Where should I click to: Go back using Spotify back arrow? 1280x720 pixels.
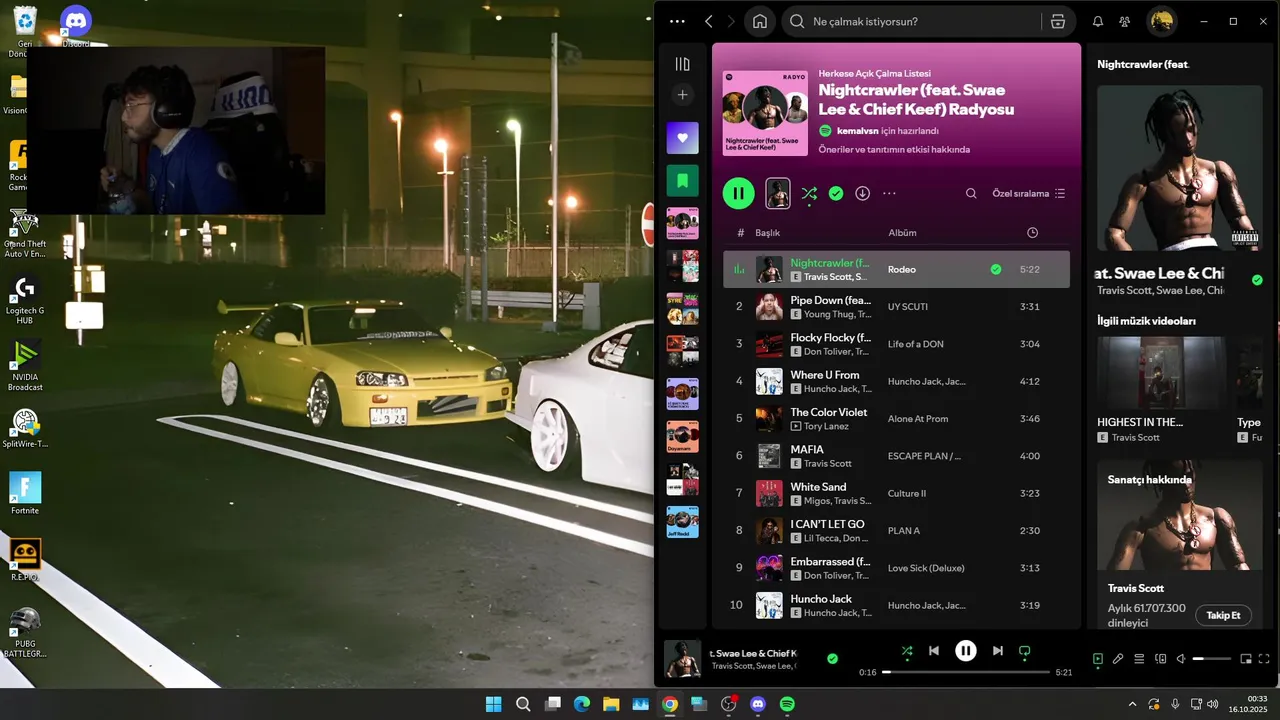click(x=709, y=21)
